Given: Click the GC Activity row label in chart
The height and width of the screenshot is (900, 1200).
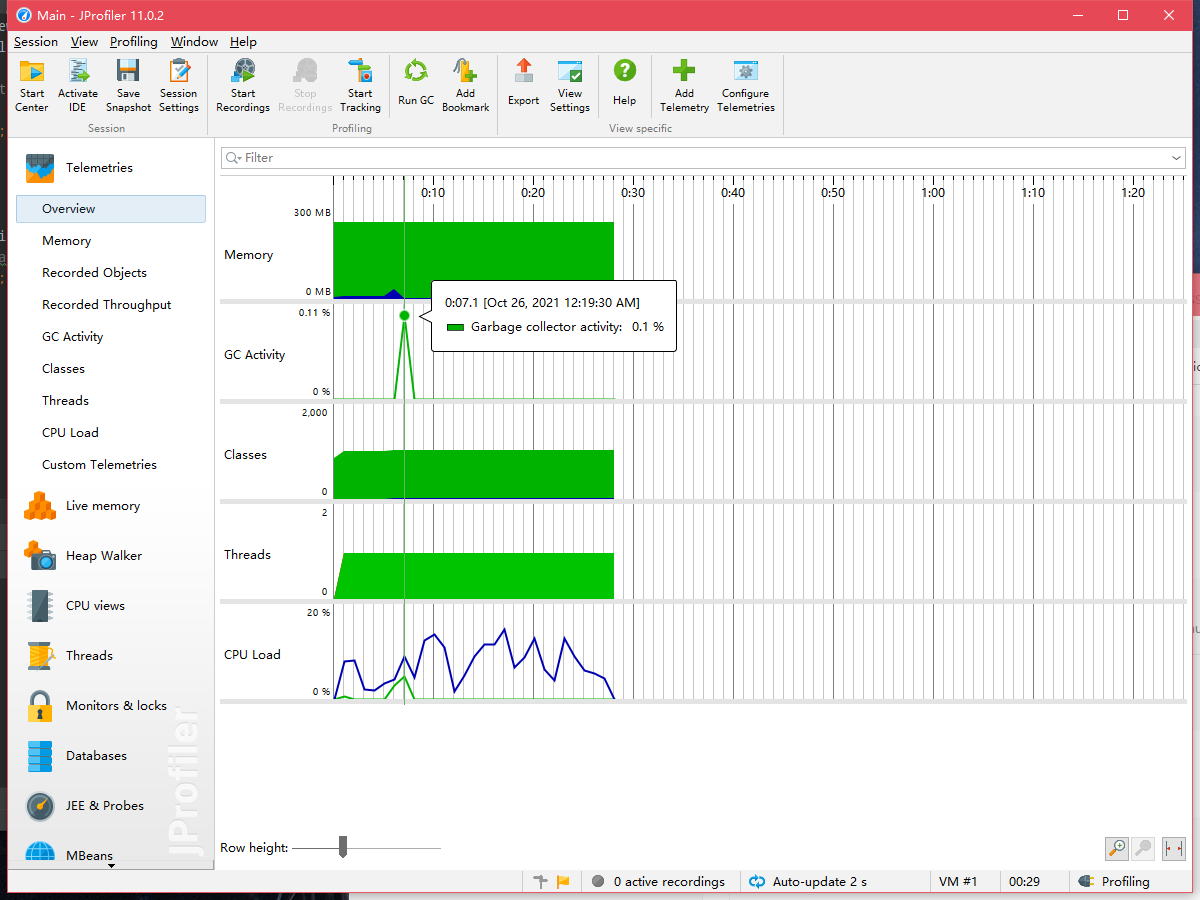Looking at the screenshot, I should 254,355.
